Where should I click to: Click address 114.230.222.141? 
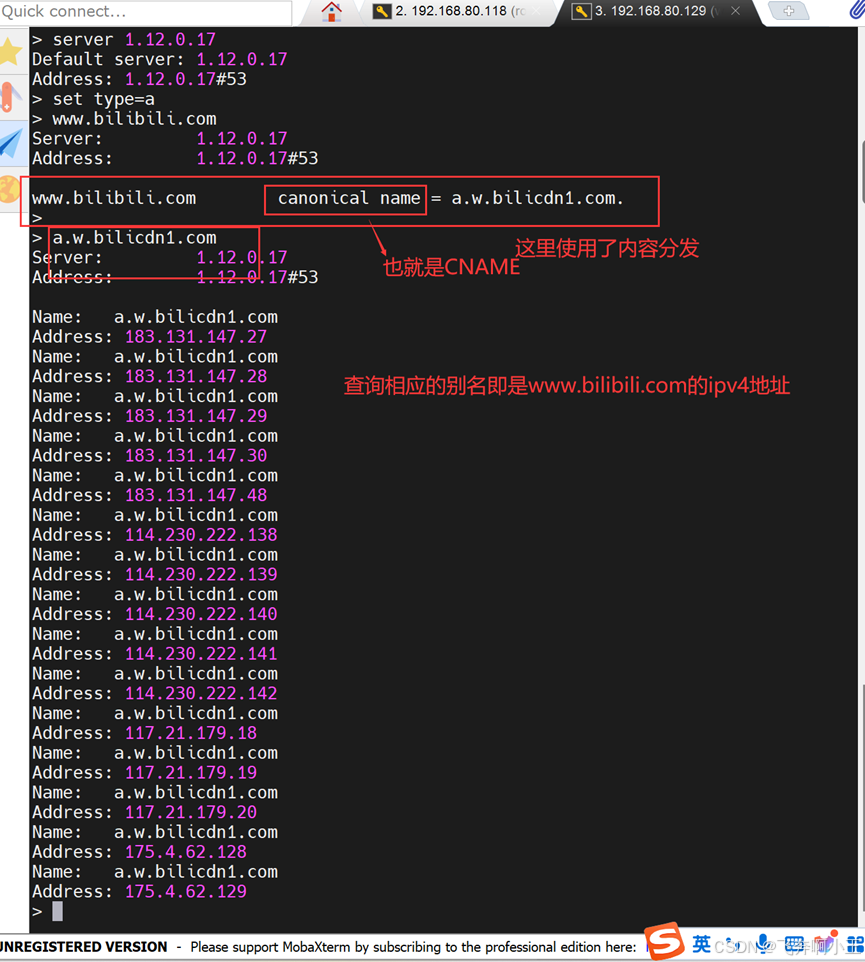coord(201,654)
